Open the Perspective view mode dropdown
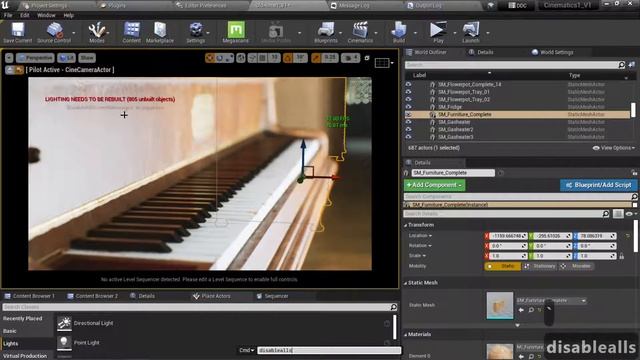This screenshot has width=640, height=360. pos(35,58)
